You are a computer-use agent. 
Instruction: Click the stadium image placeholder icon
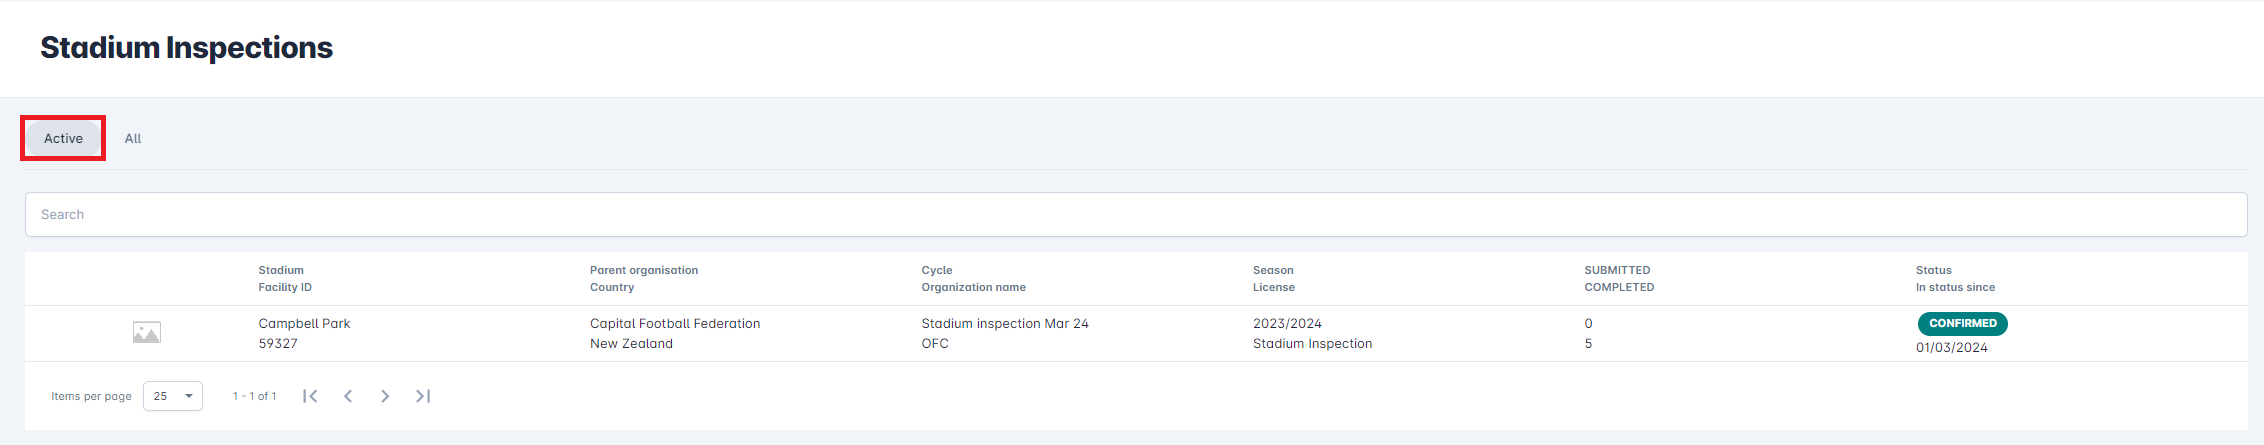[x=146, y=333]
